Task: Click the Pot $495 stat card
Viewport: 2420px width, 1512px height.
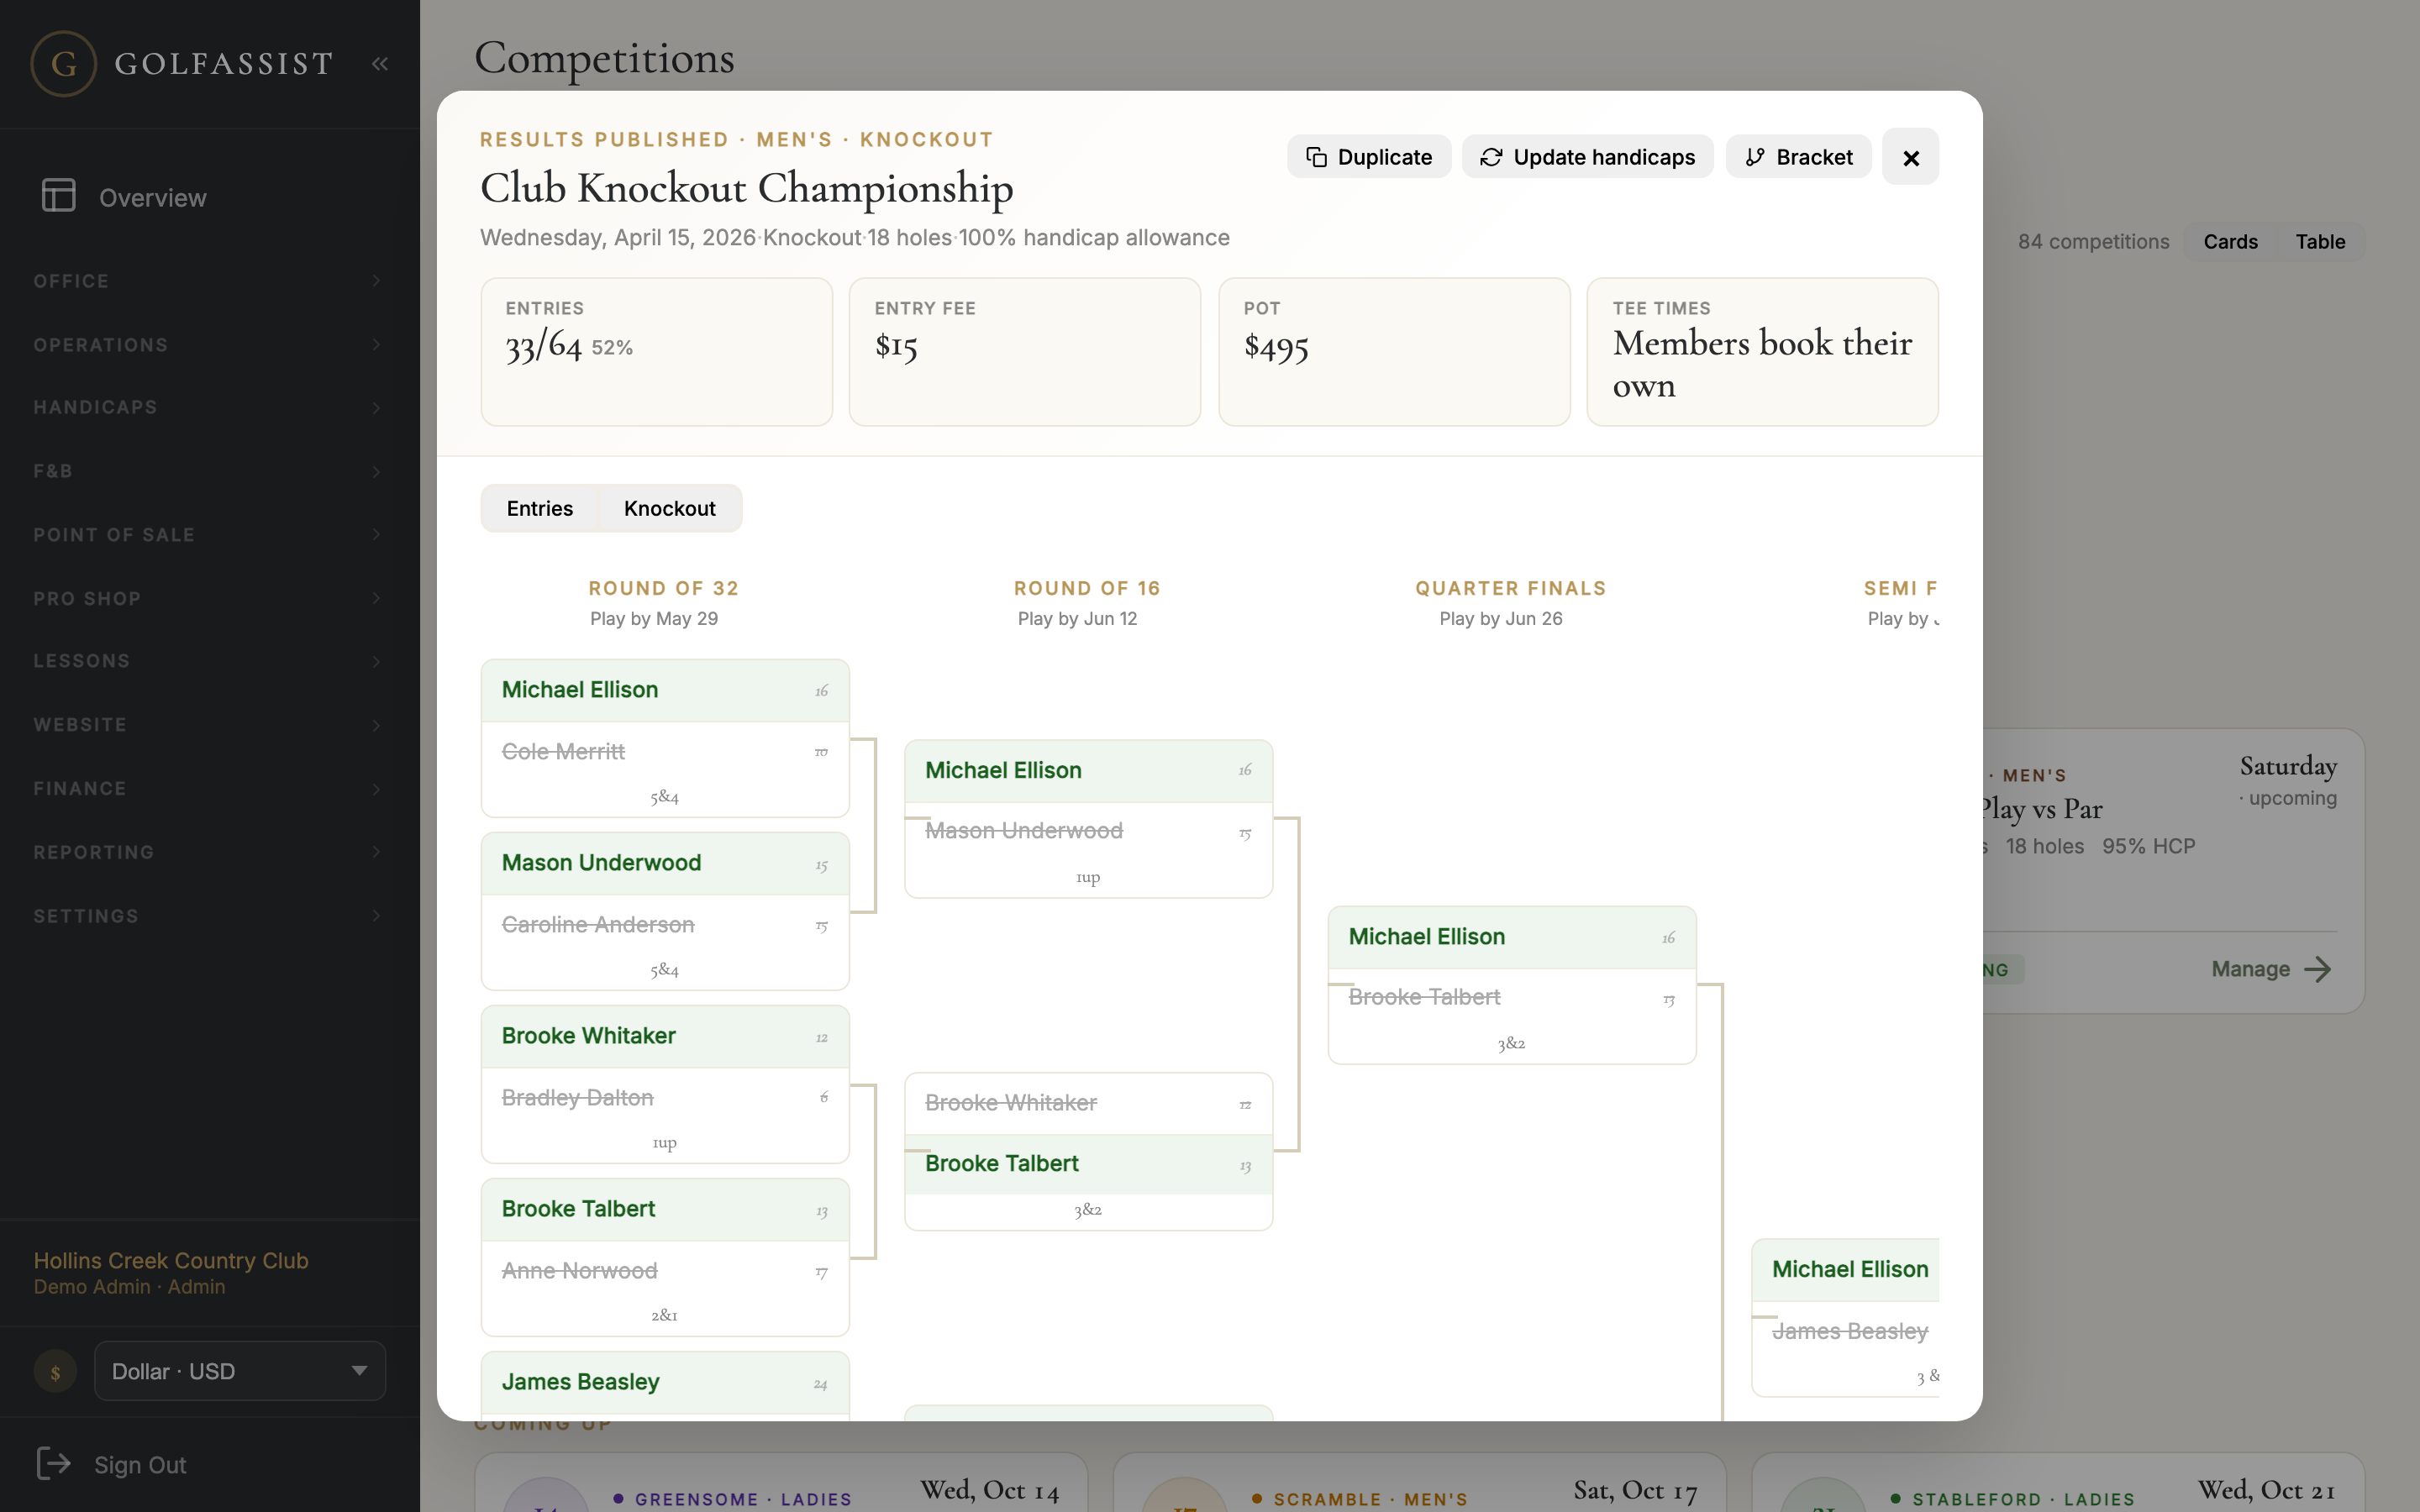Action: tap(1394, 352)
